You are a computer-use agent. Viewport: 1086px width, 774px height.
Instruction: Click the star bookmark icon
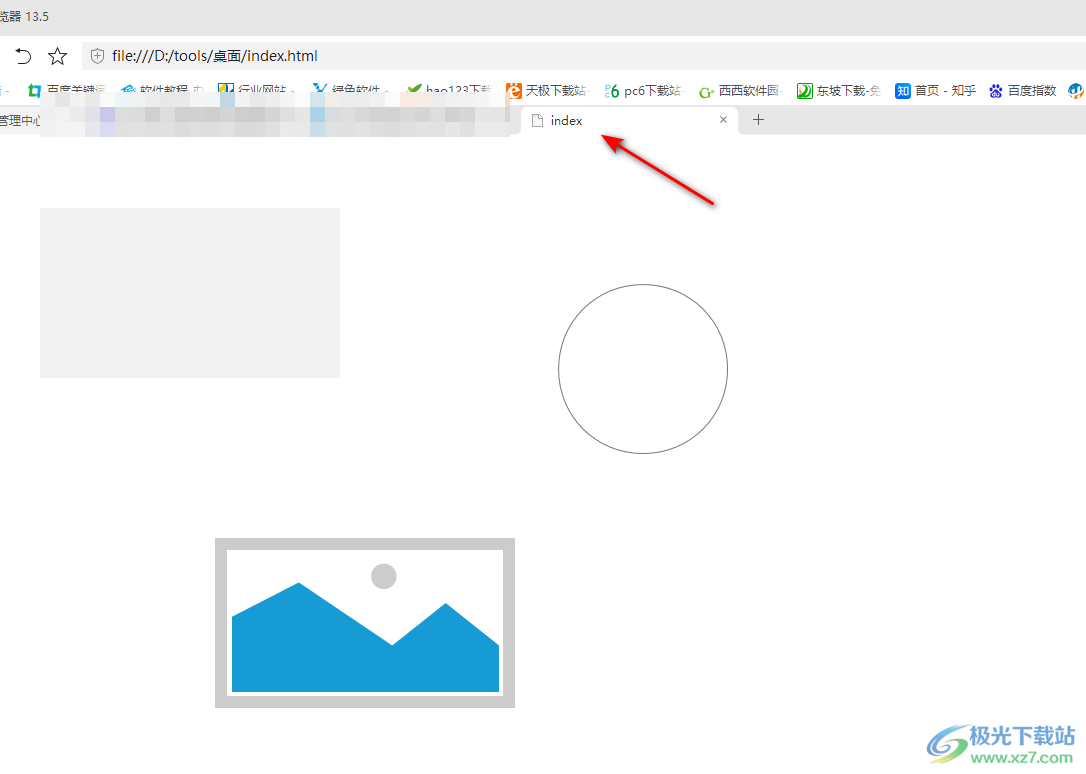[58, 56]
